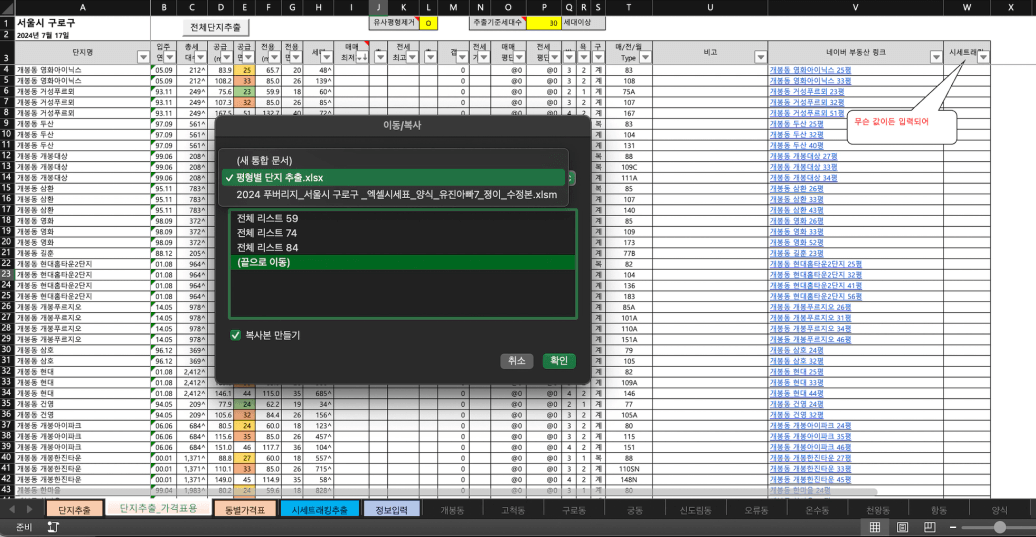Image resolution: width=1036 pixels, height=537 pixels.
Task: Click the 확인 button in the dialog
Action: [559, 361]
